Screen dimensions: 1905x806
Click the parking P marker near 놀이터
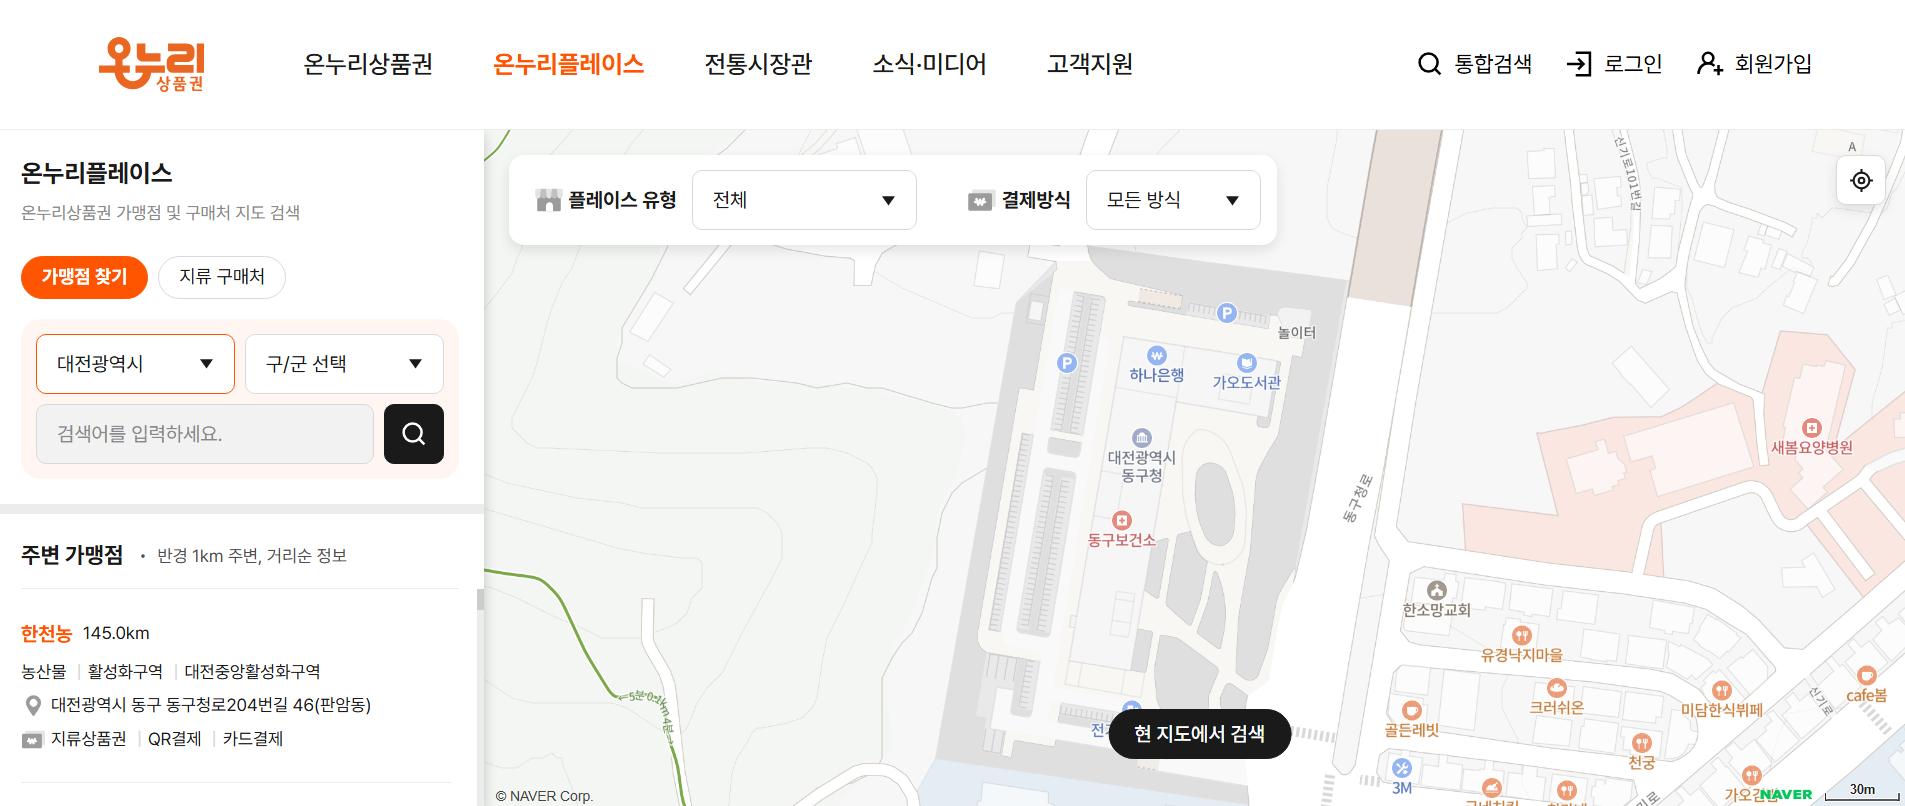pos(1227,313)
